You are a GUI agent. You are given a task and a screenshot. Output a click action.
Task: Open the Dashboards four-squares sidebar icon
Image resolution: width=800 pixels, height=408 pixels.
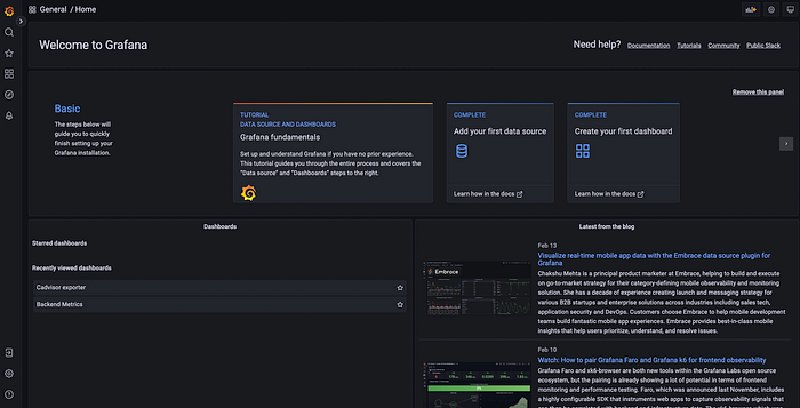9,74
